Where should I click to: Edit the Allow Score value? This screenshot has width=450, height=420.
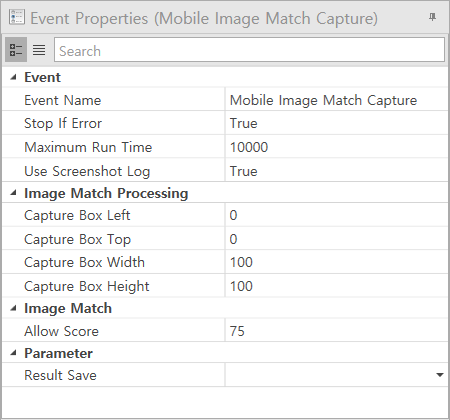coord(336,331)
